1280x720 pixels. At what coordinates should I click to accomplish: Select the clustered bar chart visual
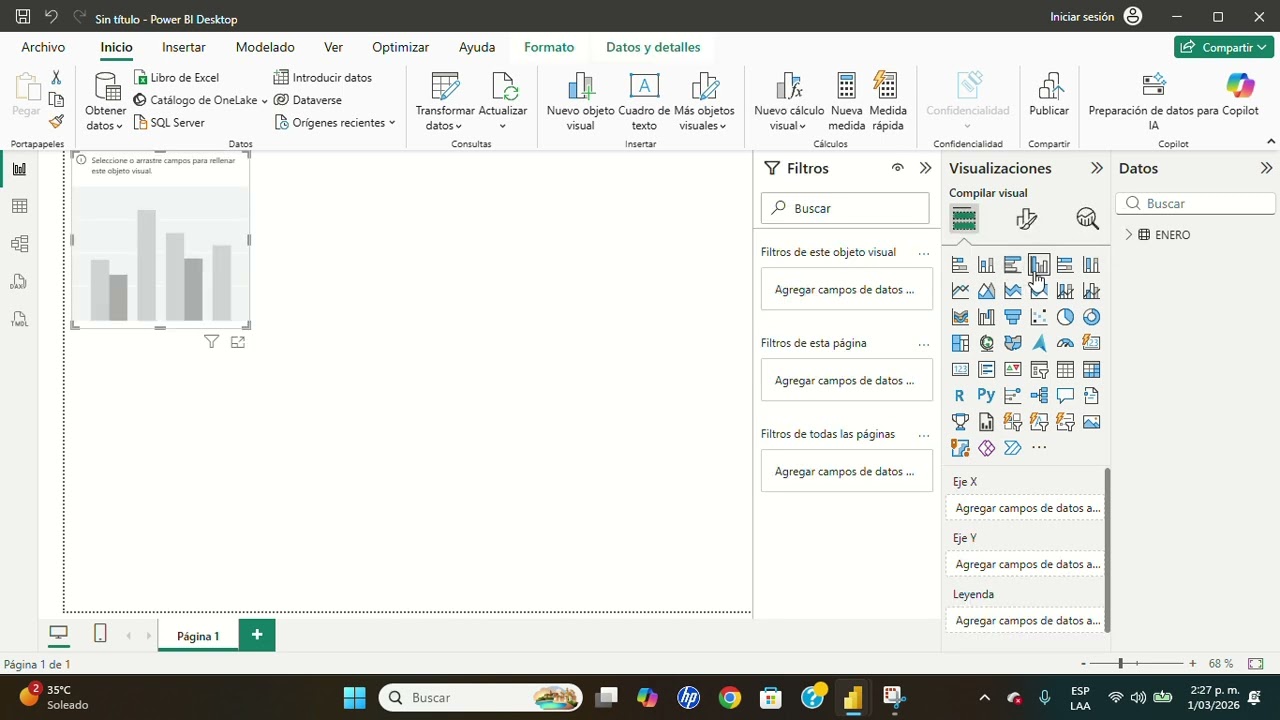point(1013,265)
